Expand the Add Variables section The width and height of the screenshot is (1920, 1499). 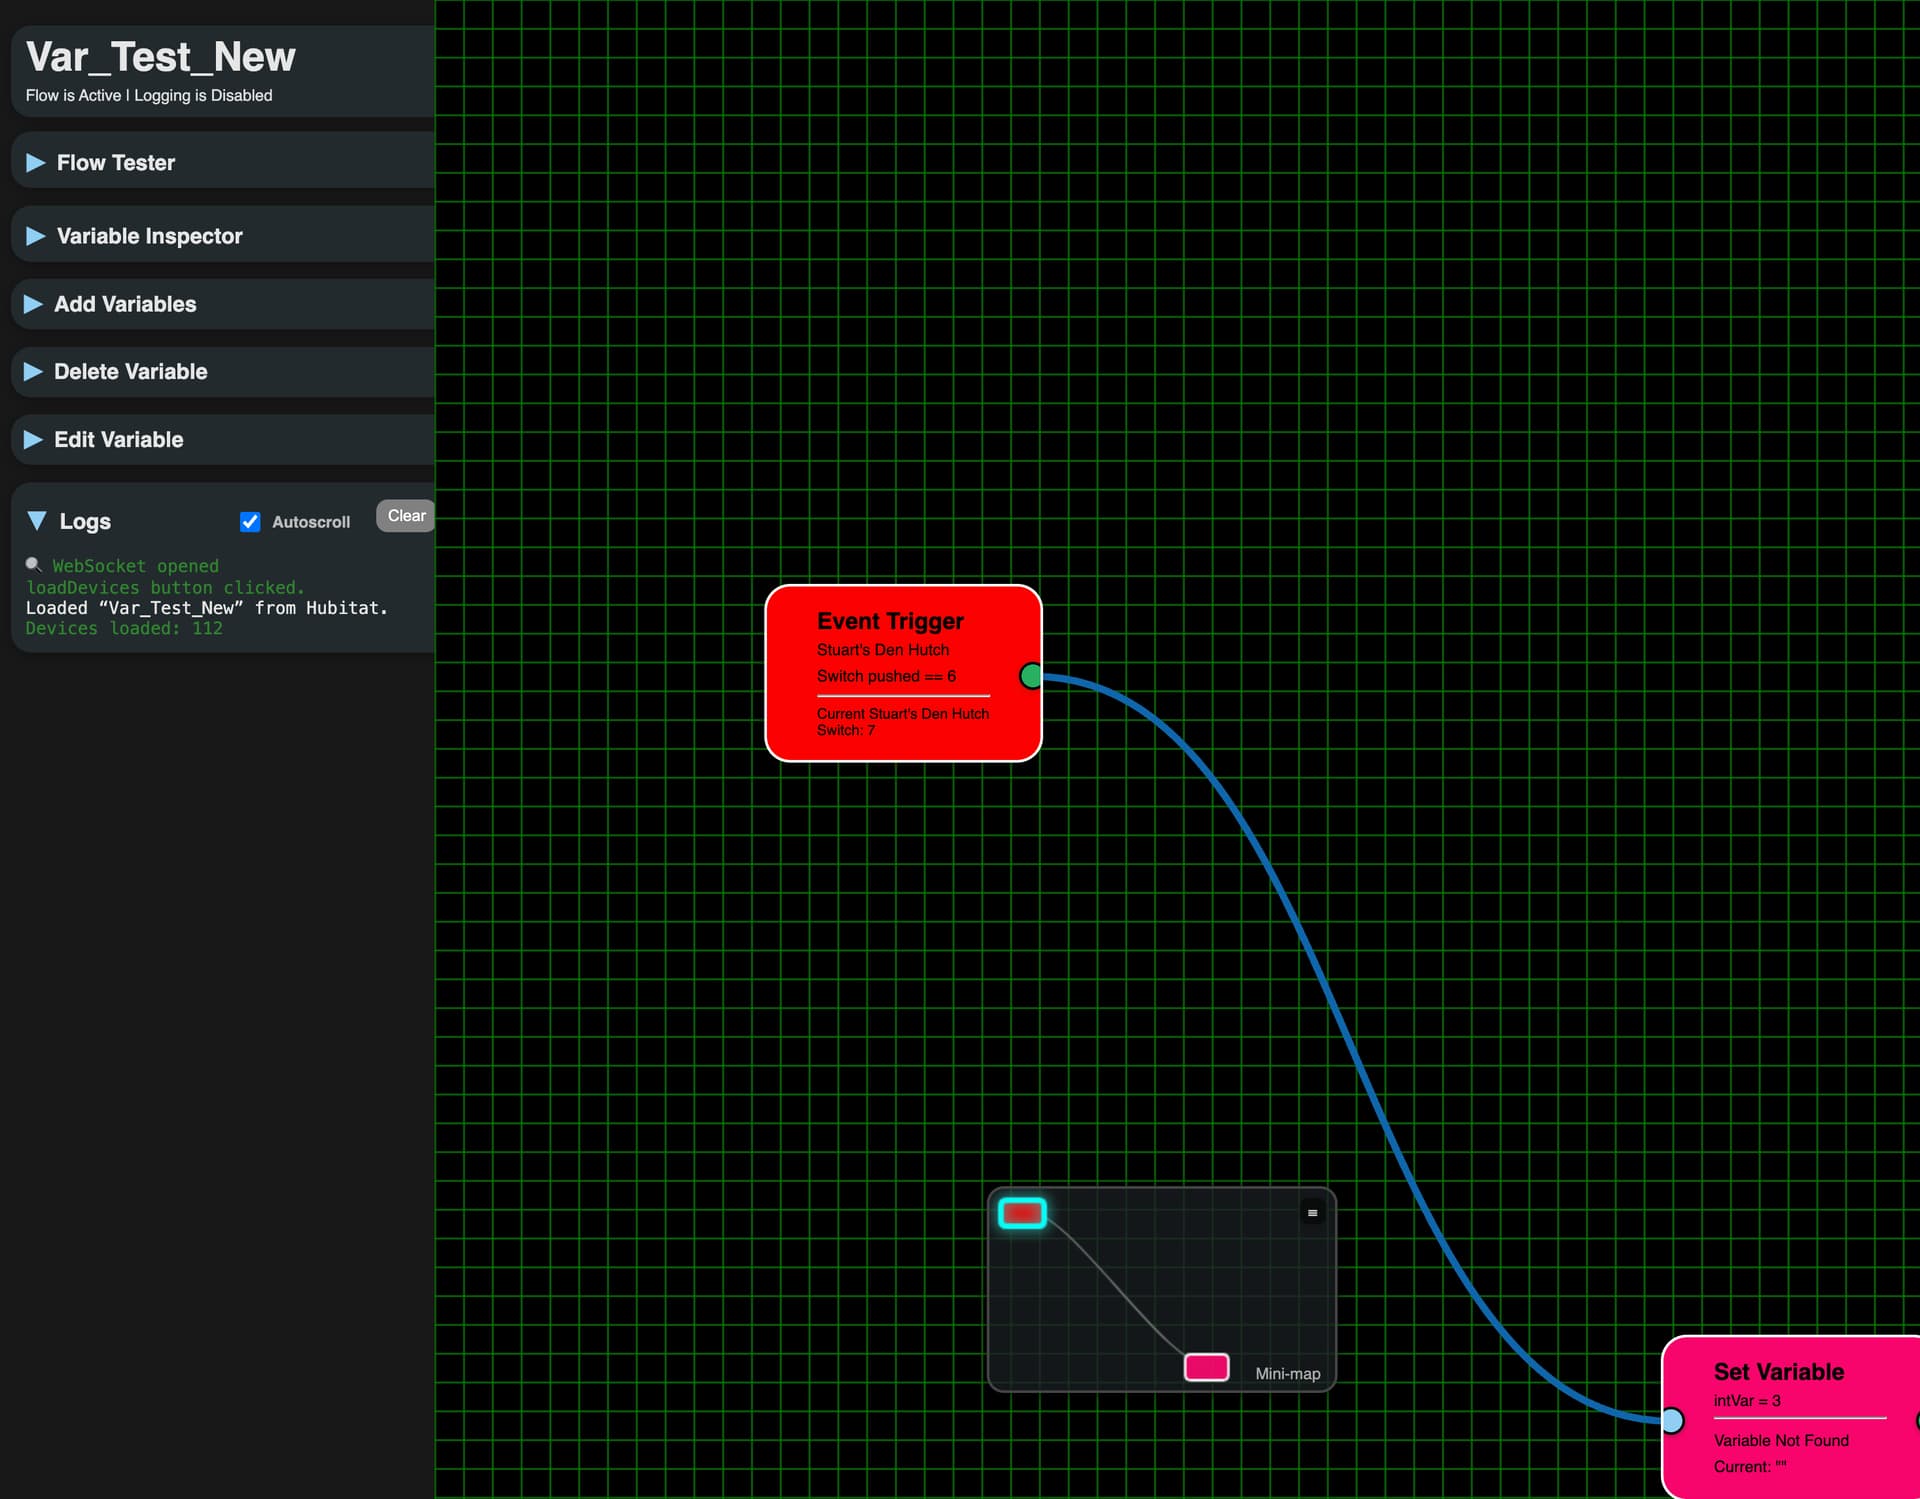click(125, 304)
